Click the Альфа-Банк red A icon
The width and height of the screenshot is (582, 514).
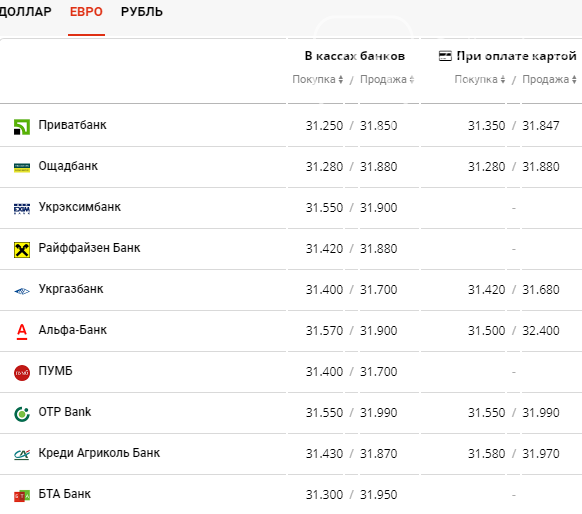coord(22,332)
